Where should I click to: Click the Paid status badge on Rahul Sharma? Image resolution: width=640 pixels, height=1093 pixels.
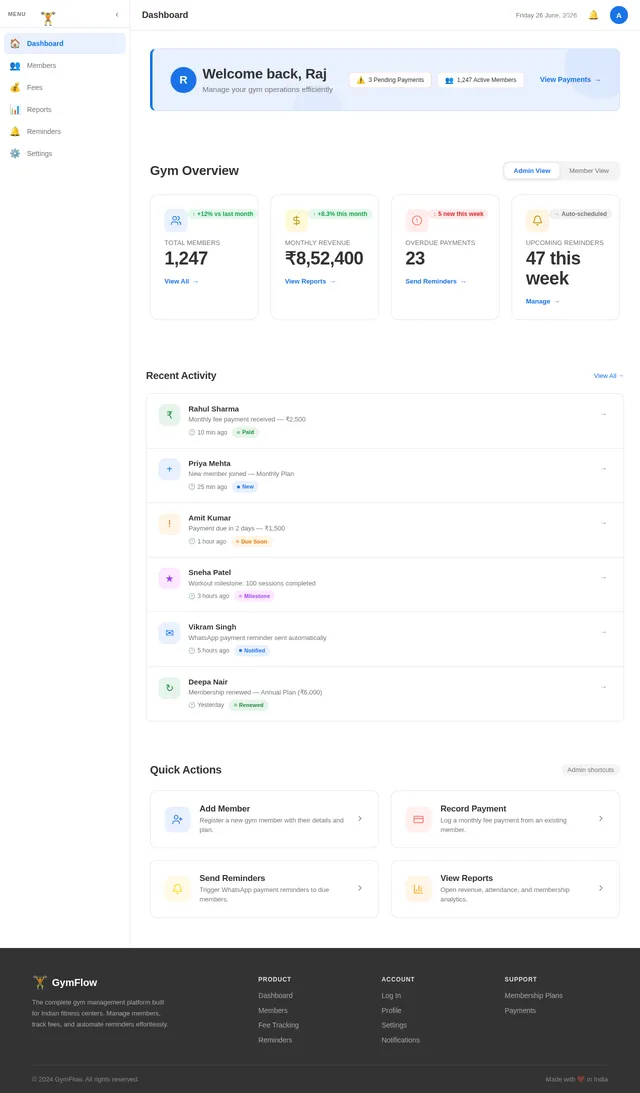245,432
